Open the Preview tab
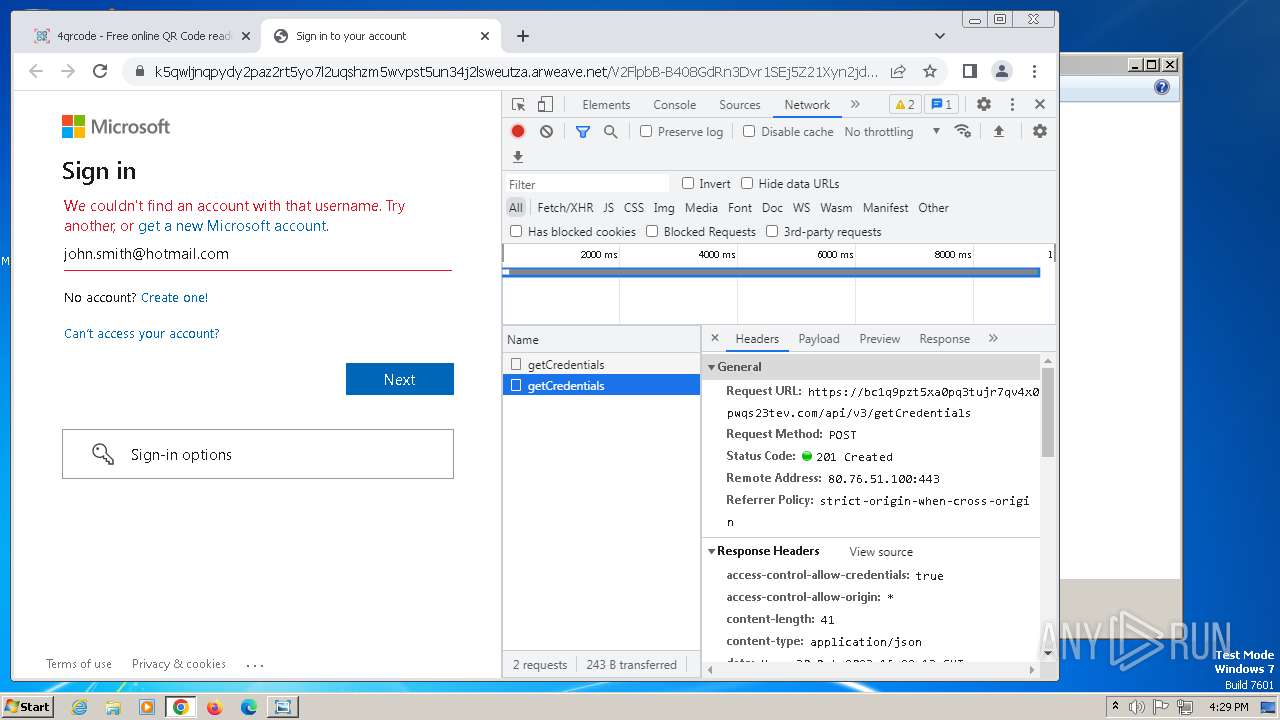The width and height of the screenshot is (1280, 720). [880, 339]
